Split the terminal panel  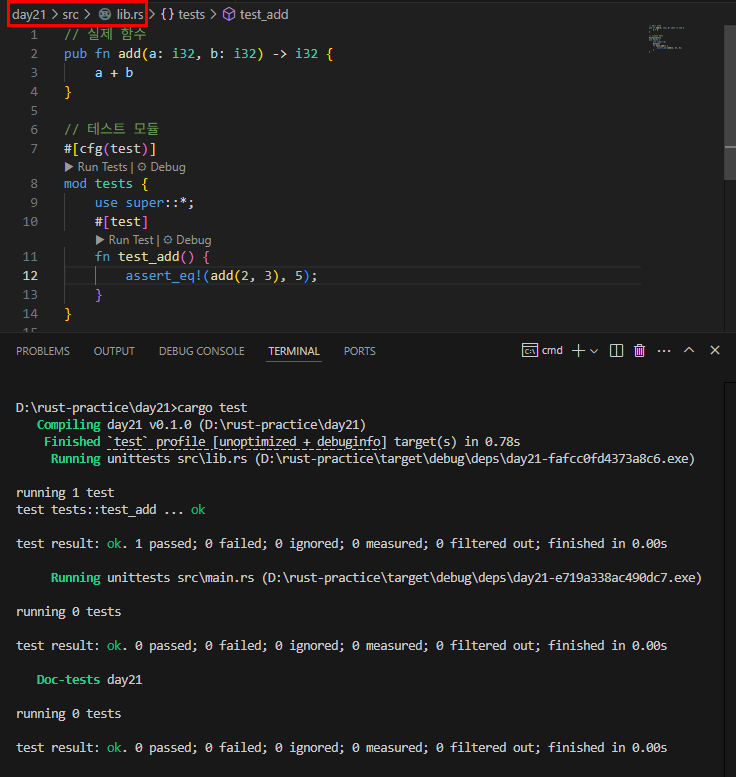(x=616, y=351)
